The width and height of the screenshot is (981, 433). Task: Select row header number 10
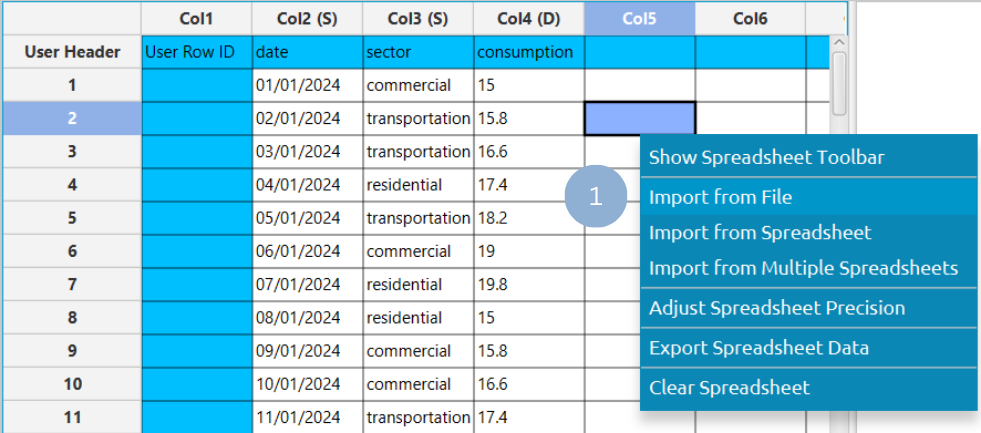(71, 384)
